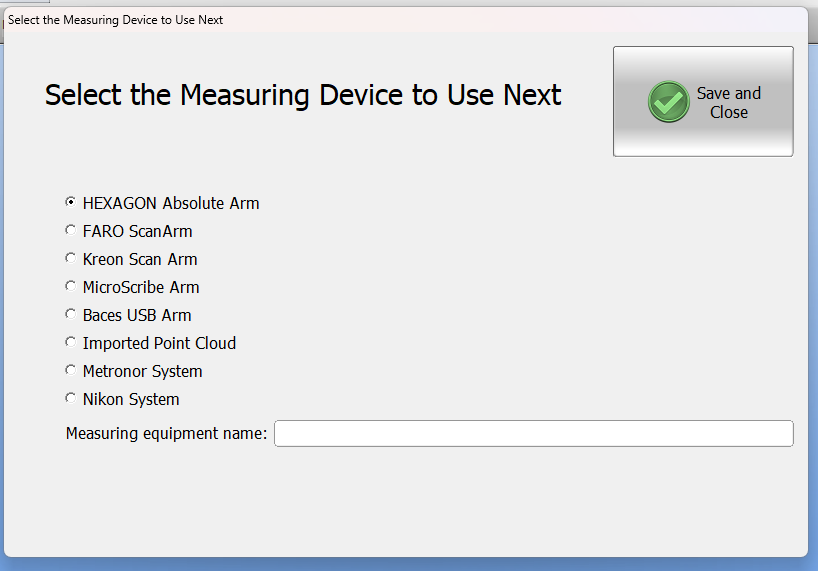Pick the MicroScribe Arm radio button
Image resolution: width=818 pixels, height=571 pixels.
(x=70, y=286)
